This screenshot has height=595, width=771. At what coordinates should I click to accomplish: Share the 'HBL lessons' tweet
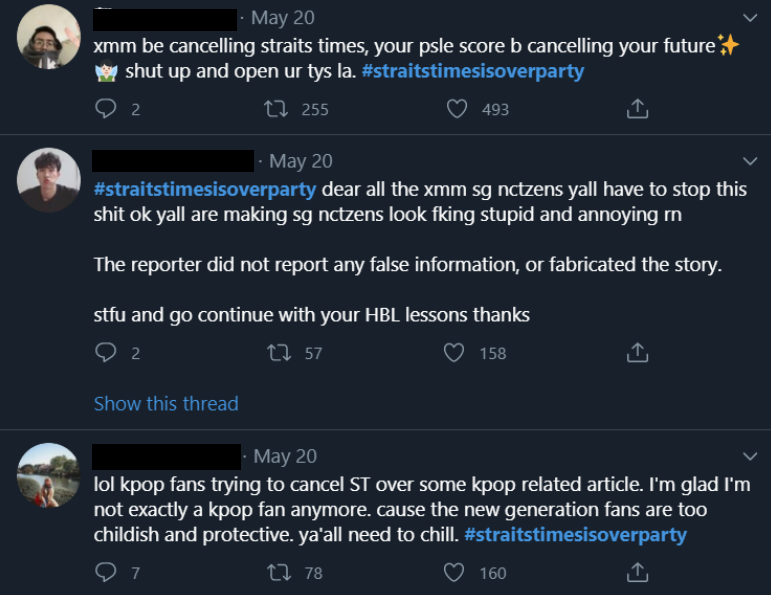tap(637, 353)
